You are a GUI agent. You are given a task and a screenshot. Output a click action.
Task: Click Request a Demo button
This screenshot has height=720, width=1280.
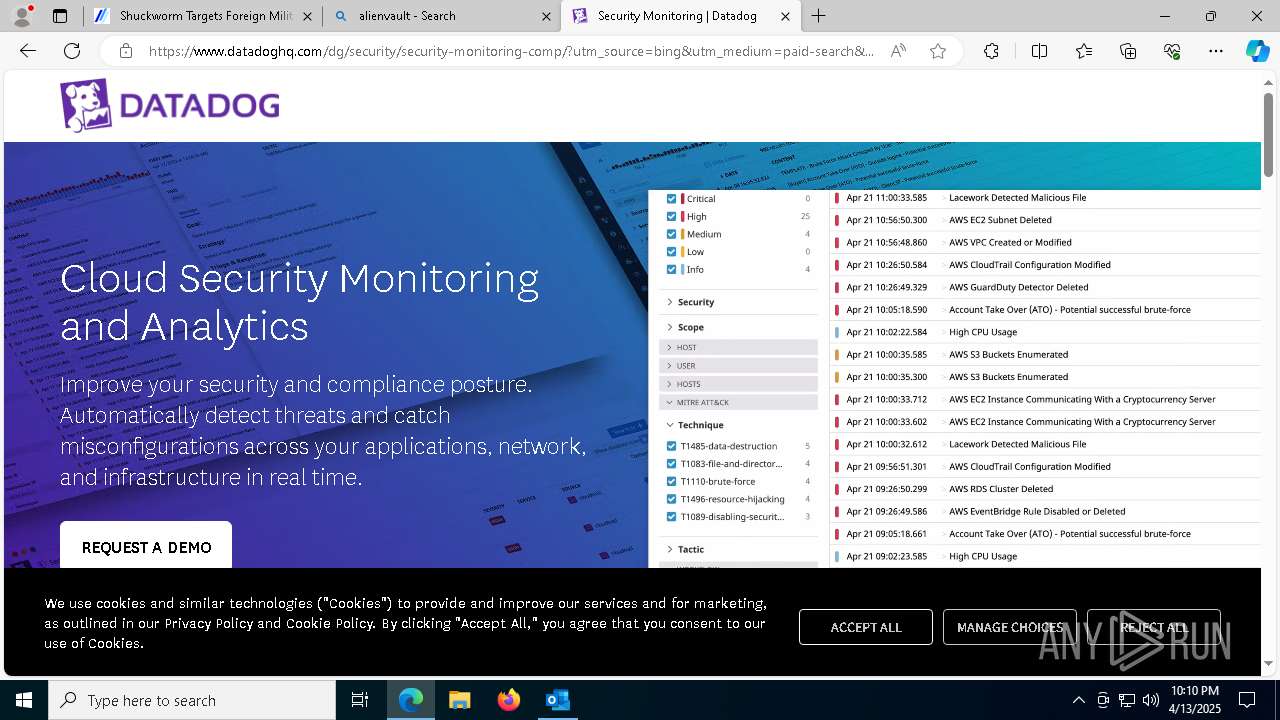[x=146, y=547]
